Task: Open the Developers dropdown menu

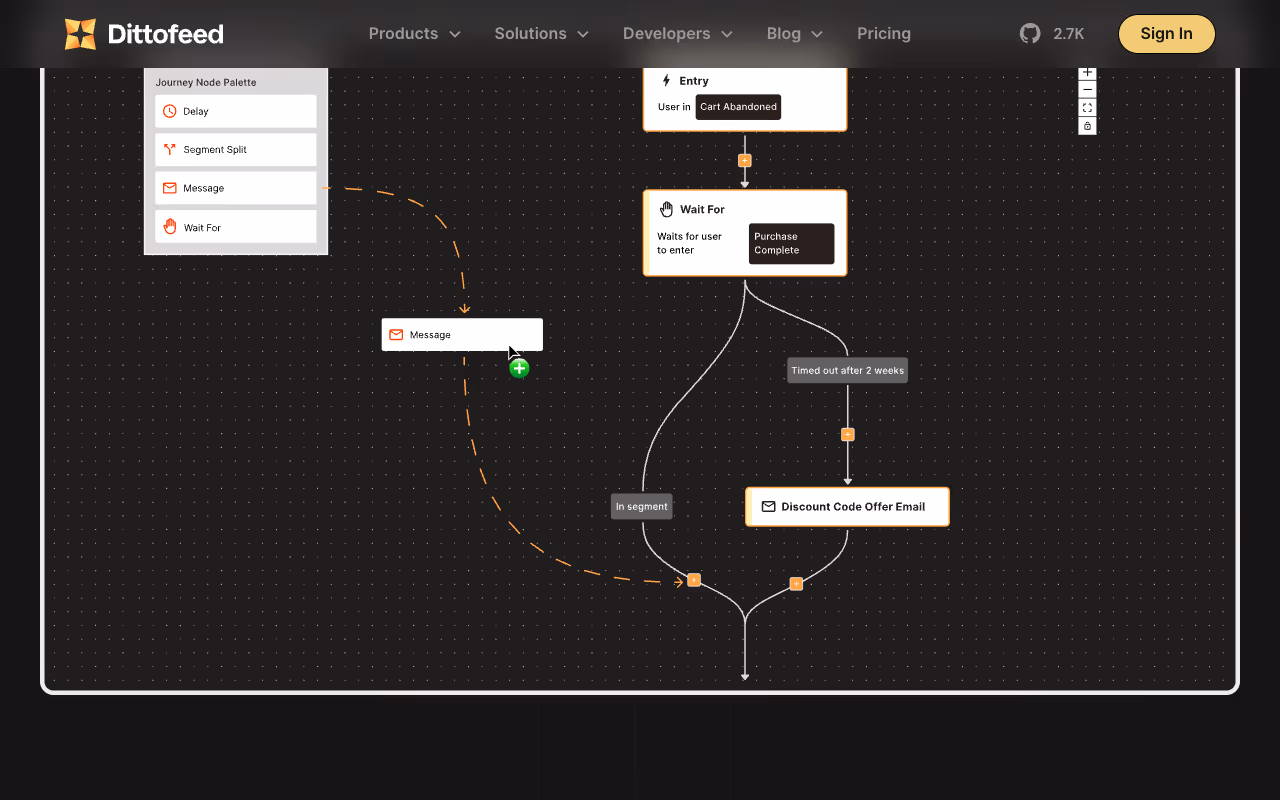Action: pos(678,34)
